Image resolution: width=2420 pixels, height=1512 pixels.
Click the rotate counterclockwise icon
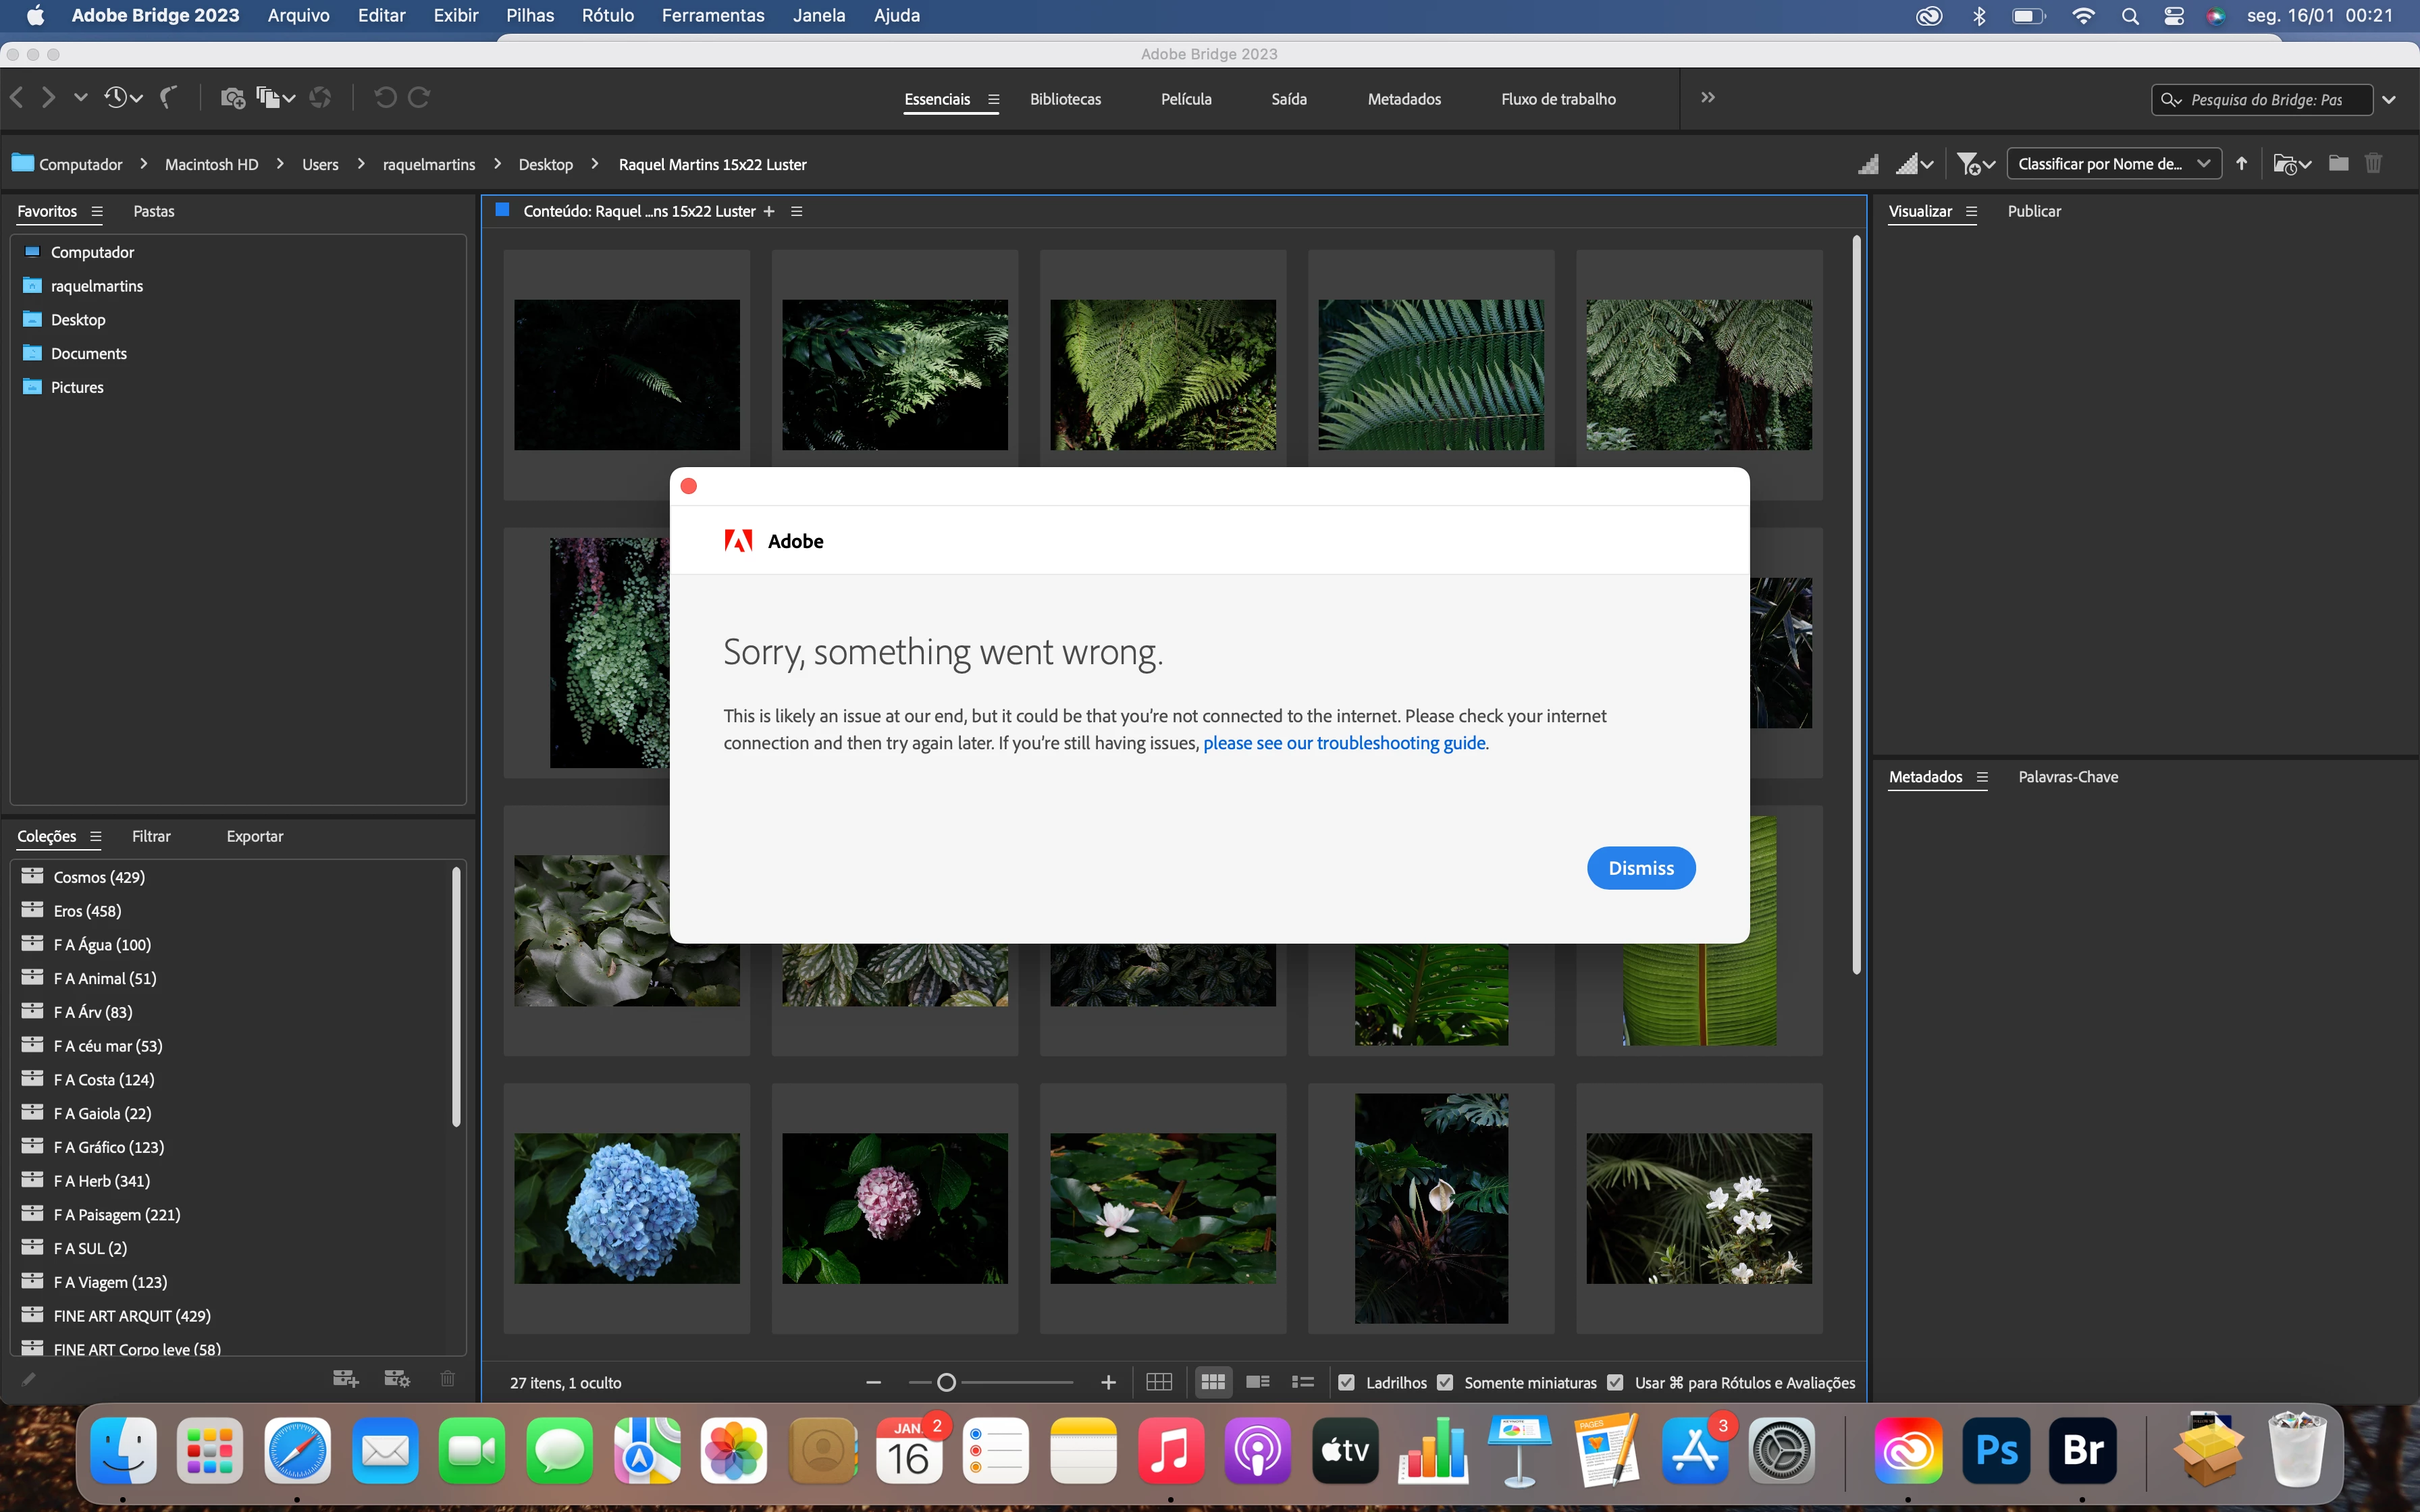385,97
